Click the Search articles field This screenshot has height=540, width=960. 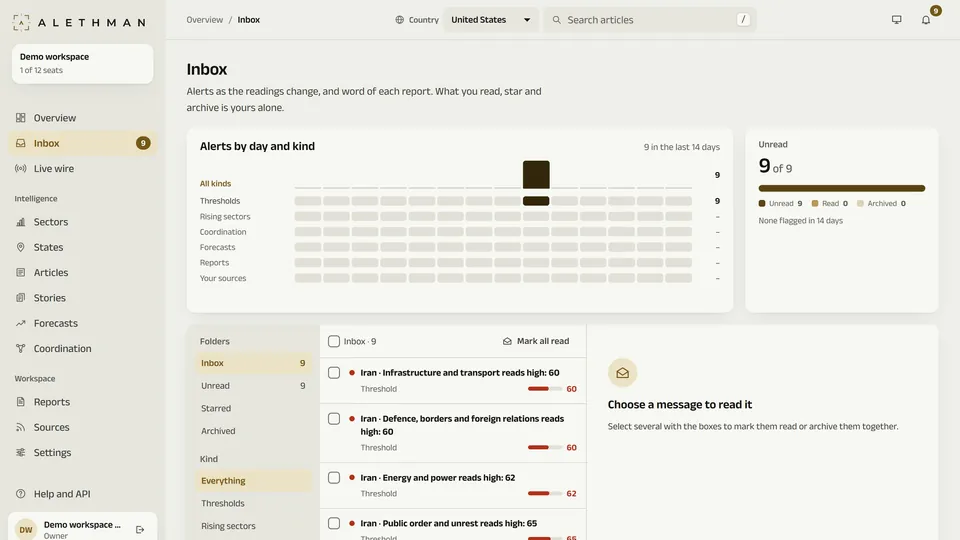point(650,20)
